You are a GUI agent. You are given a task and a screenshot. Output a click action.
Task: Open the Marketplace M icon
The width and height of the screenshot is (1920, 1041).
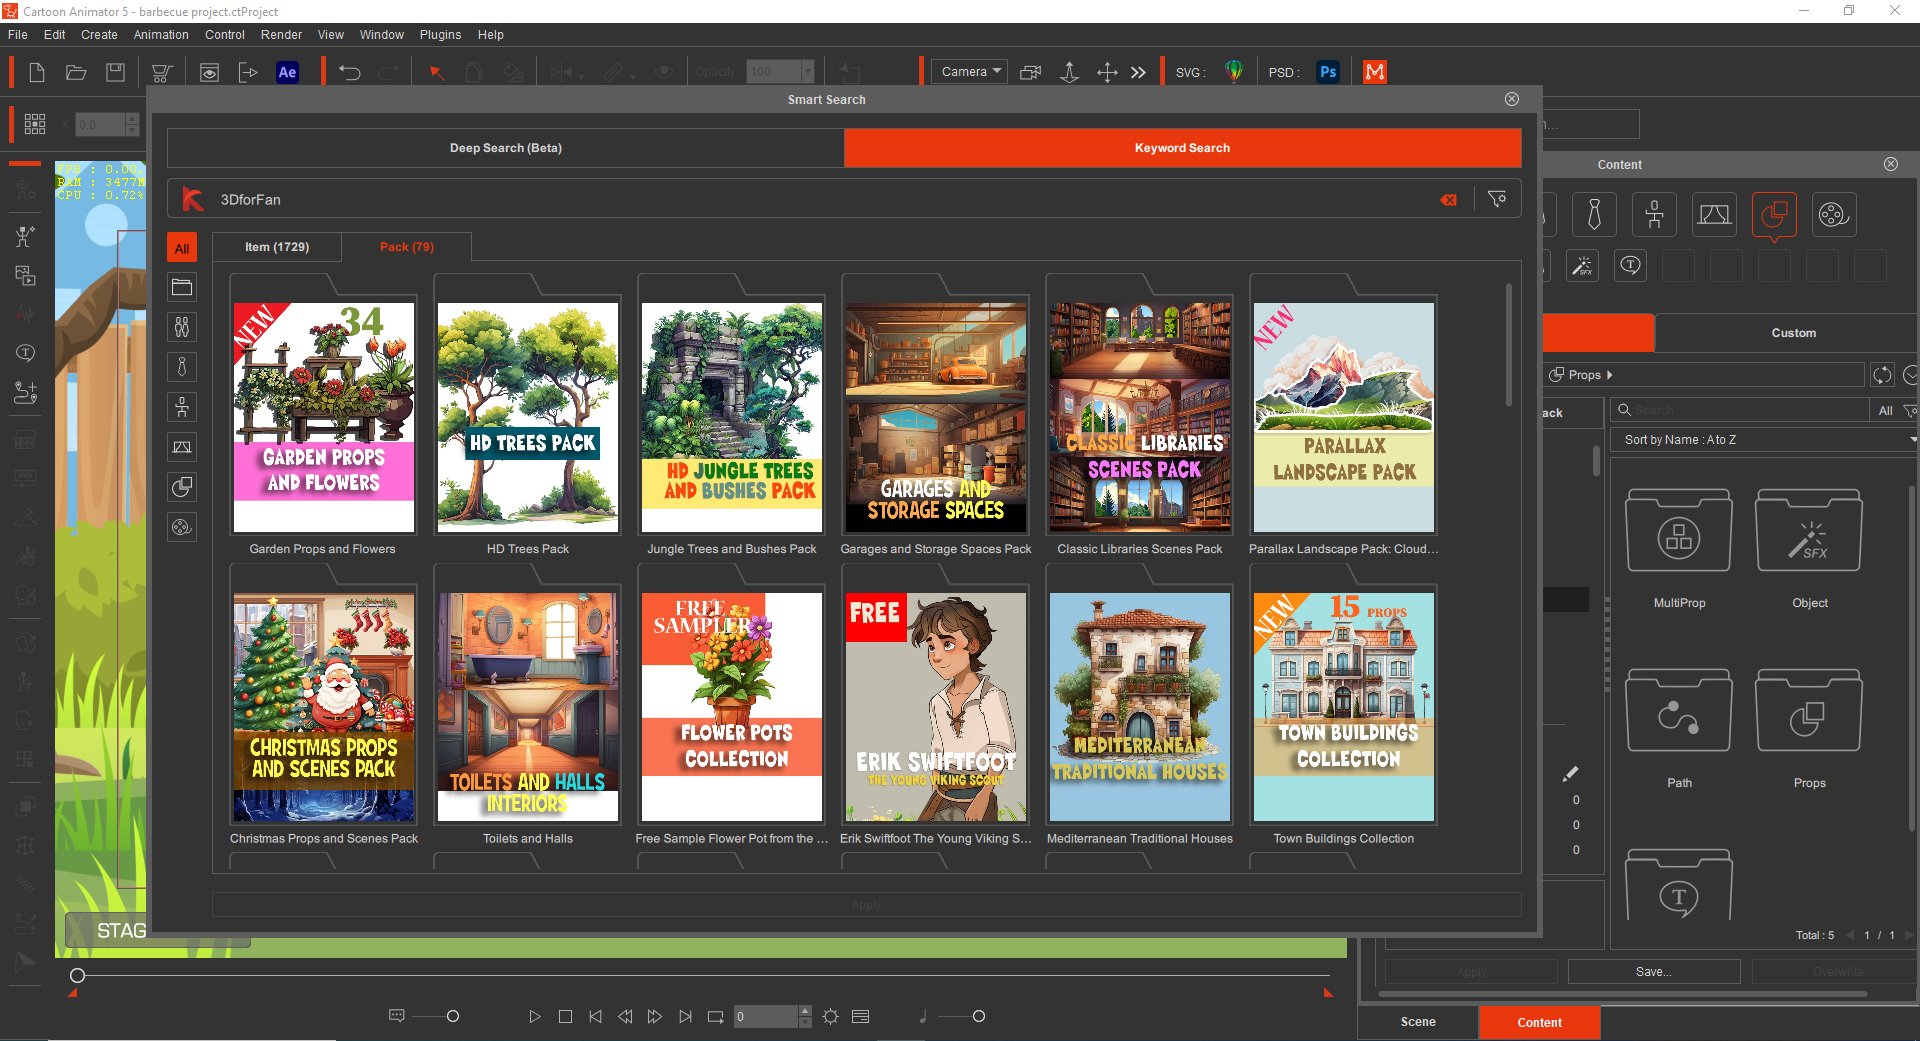tap(1375, 72)
